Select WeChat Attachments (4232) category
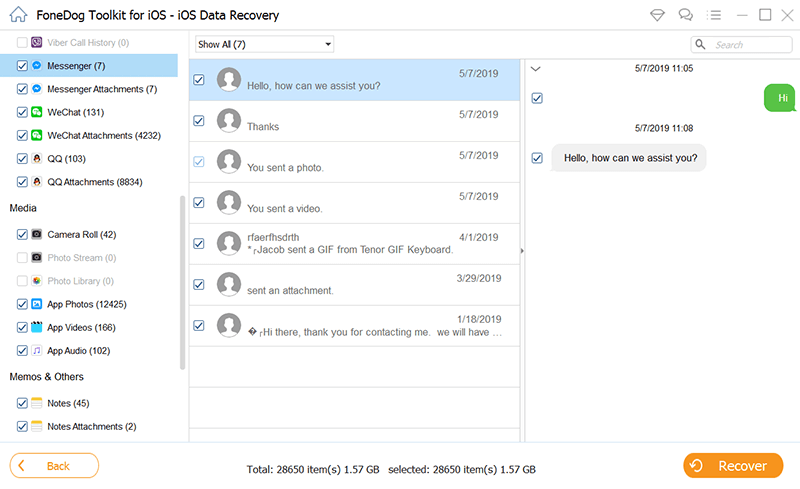 coord(104,135)
